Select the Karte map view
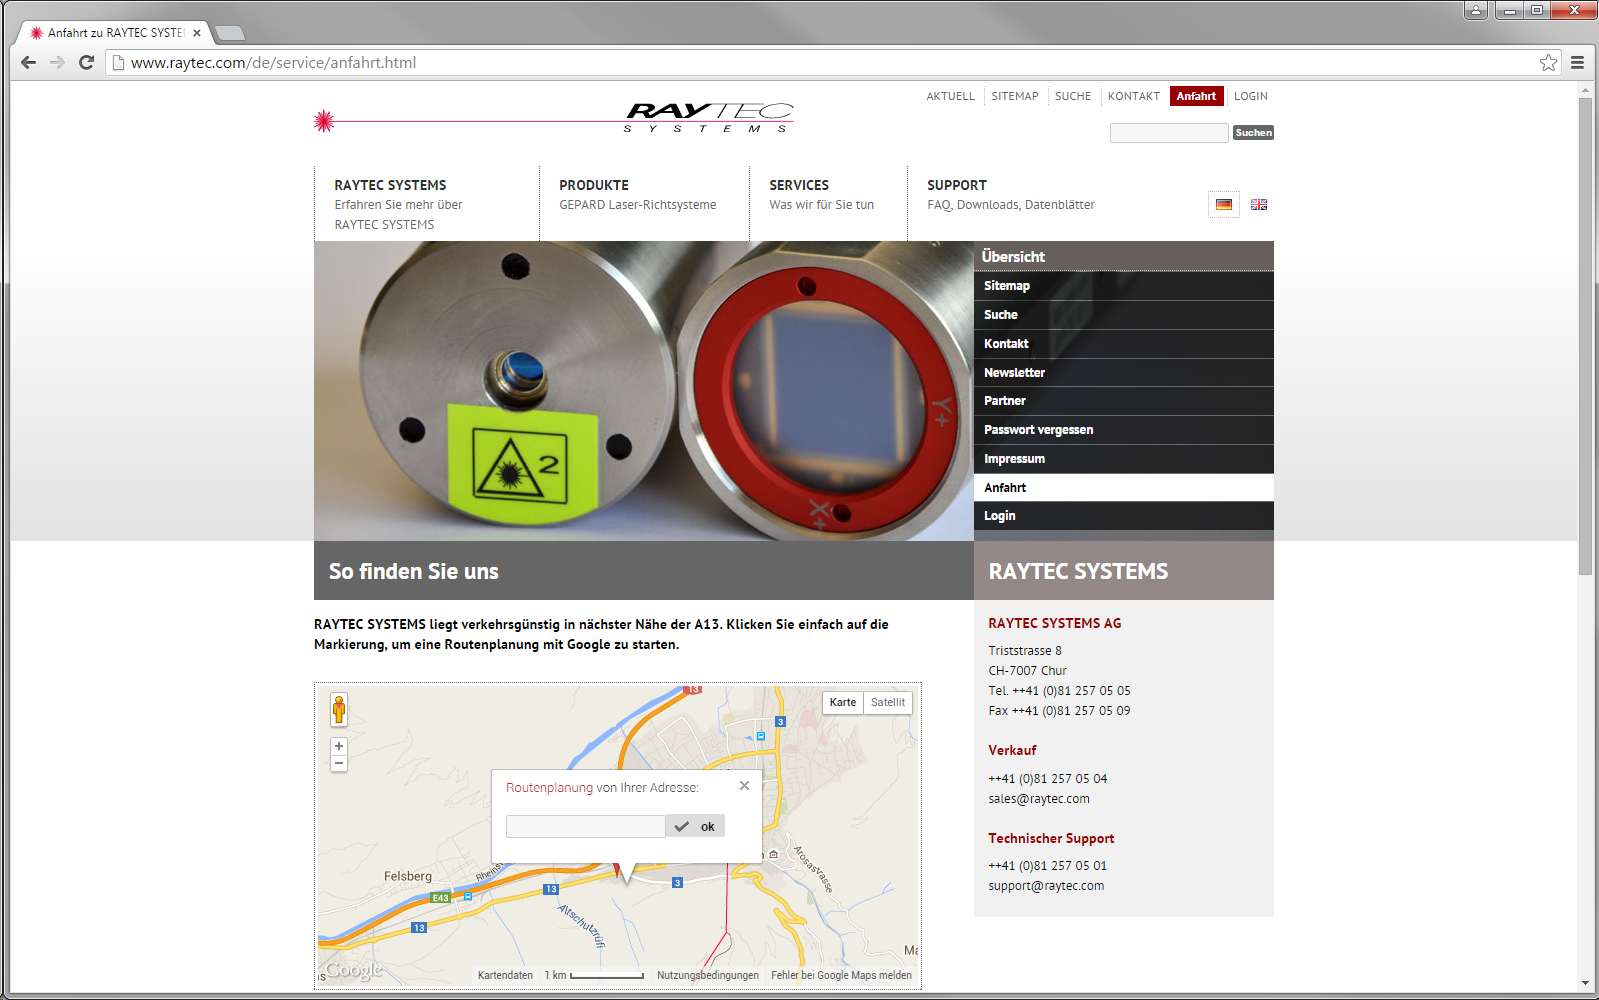This screenshot has height=1000, width=1599. [842, 702]
